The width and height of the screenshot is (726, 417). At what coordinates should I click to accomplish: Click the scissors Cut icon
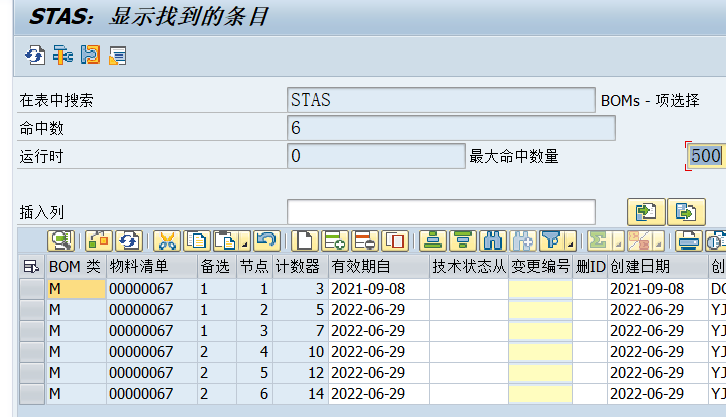tap(167, 241)
